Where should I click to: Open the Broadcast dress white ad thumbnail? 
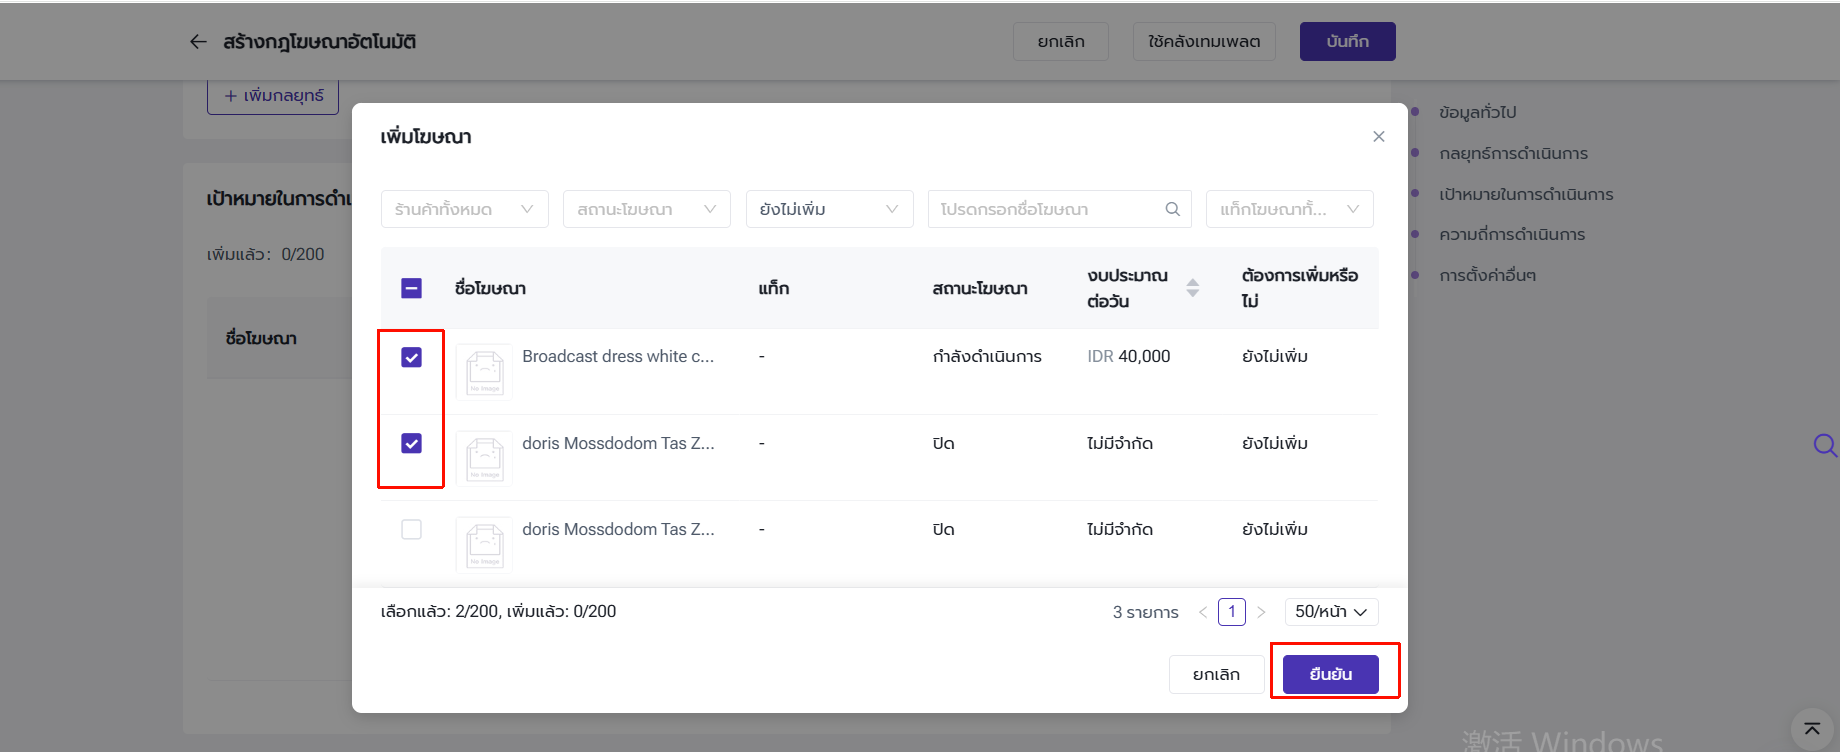point(485,372)
